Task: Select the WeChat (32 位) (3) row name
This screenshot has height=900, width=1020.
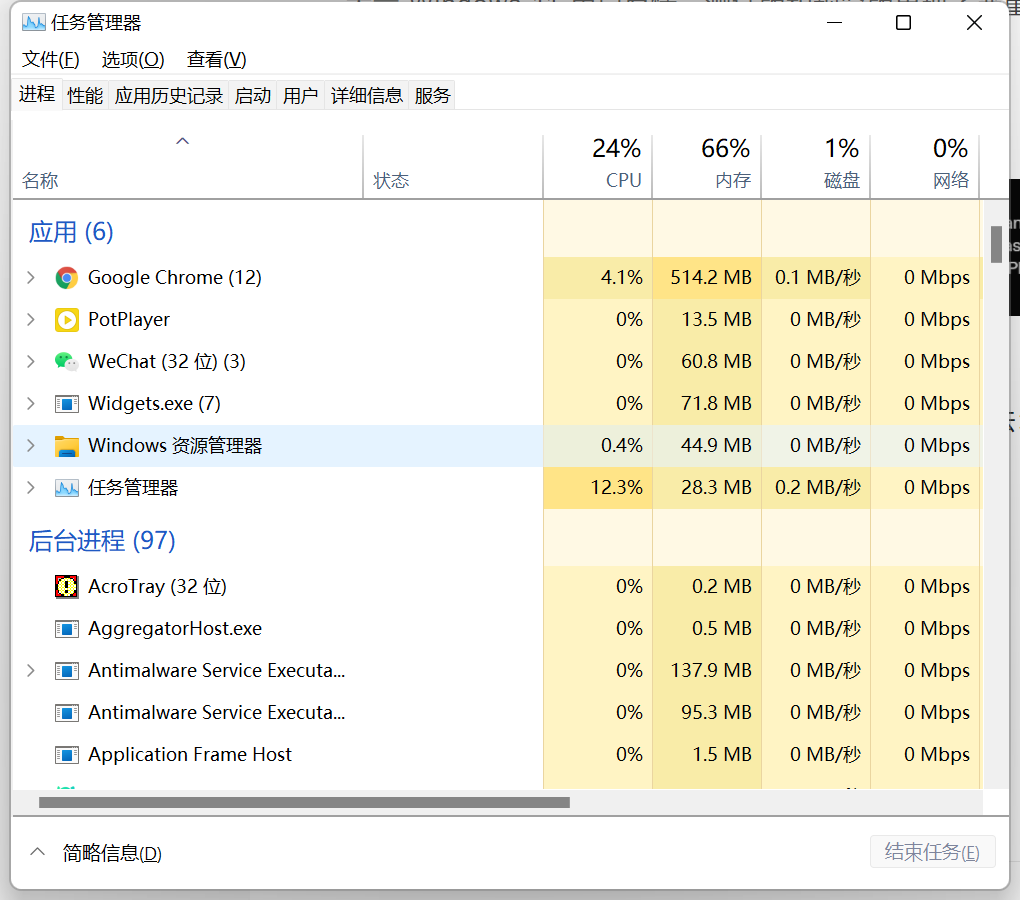Action: (167, 362)
